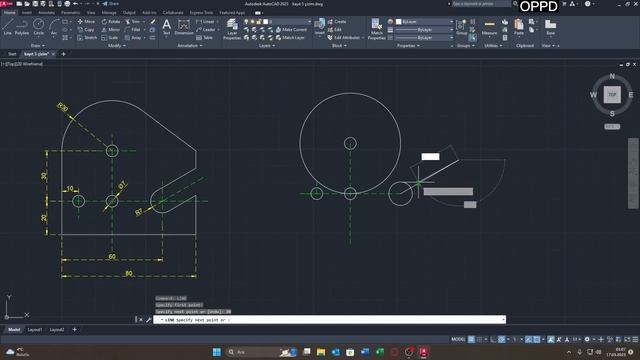Open Layer Properties
The width and height of the screenshot is (640, 360).
(x=232, y=29)
